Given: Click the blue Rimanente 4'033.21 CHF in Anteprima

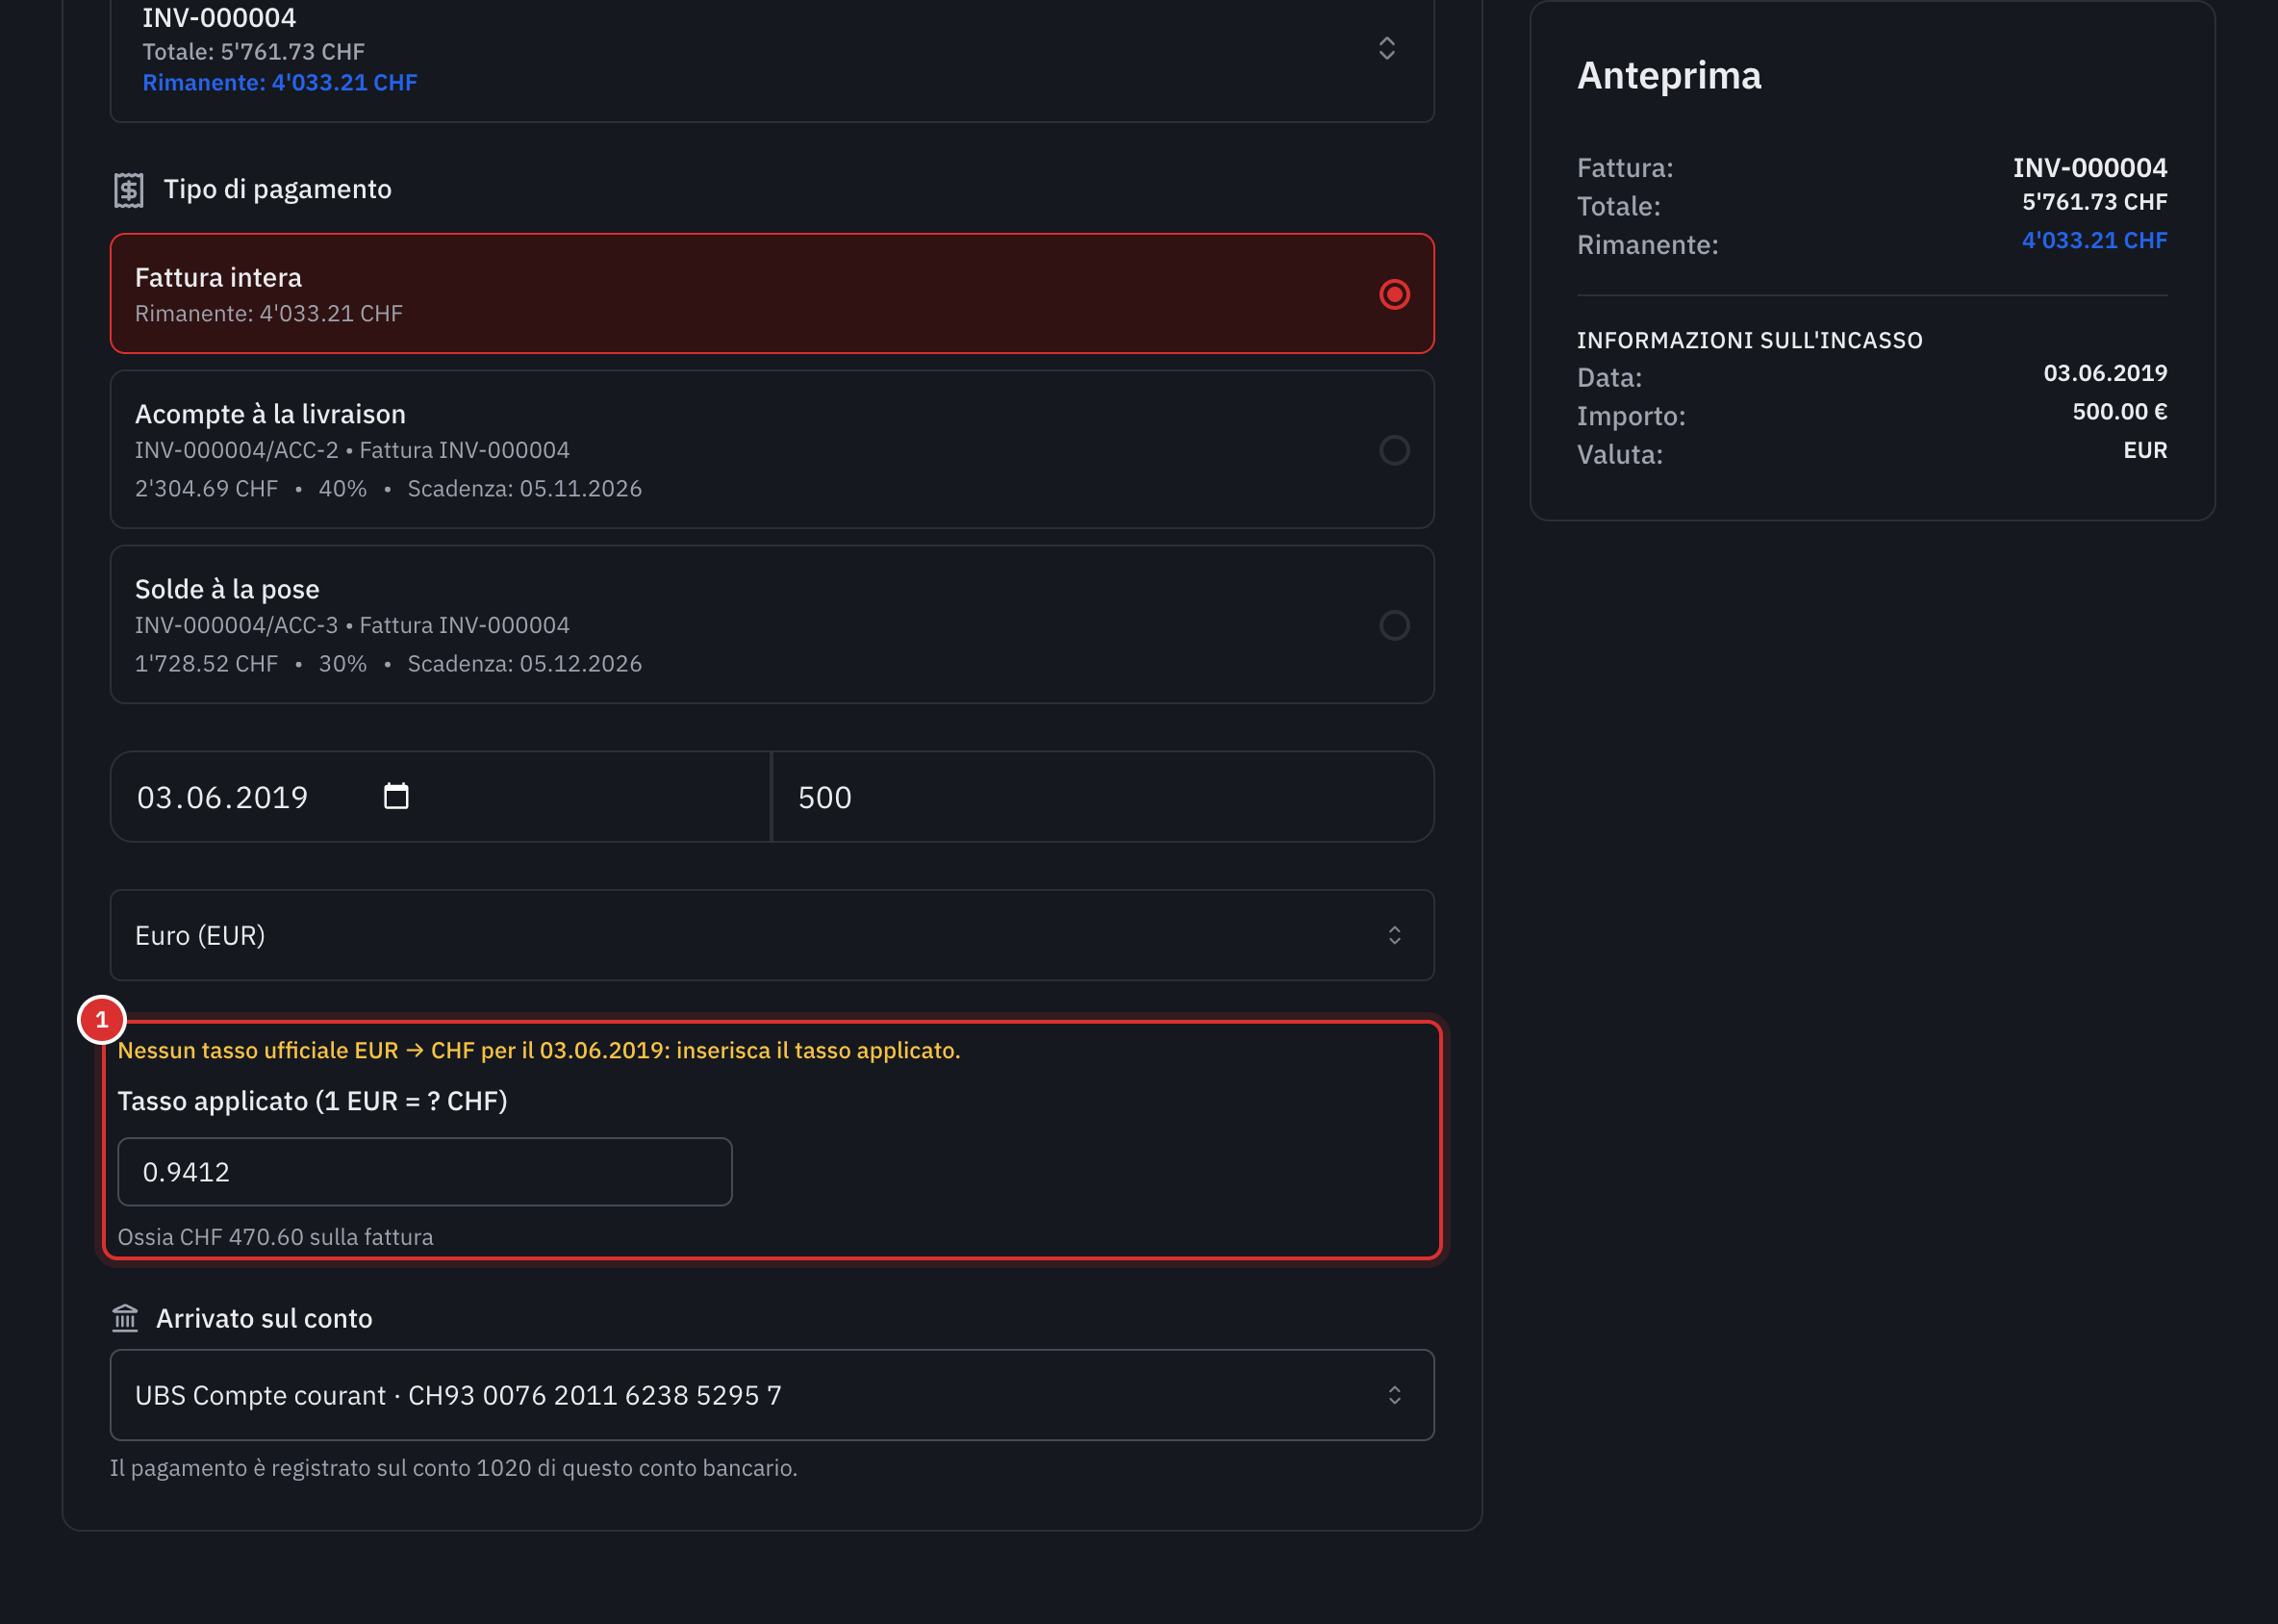Looking at the screenshot, I should (x=2094, y=241).
